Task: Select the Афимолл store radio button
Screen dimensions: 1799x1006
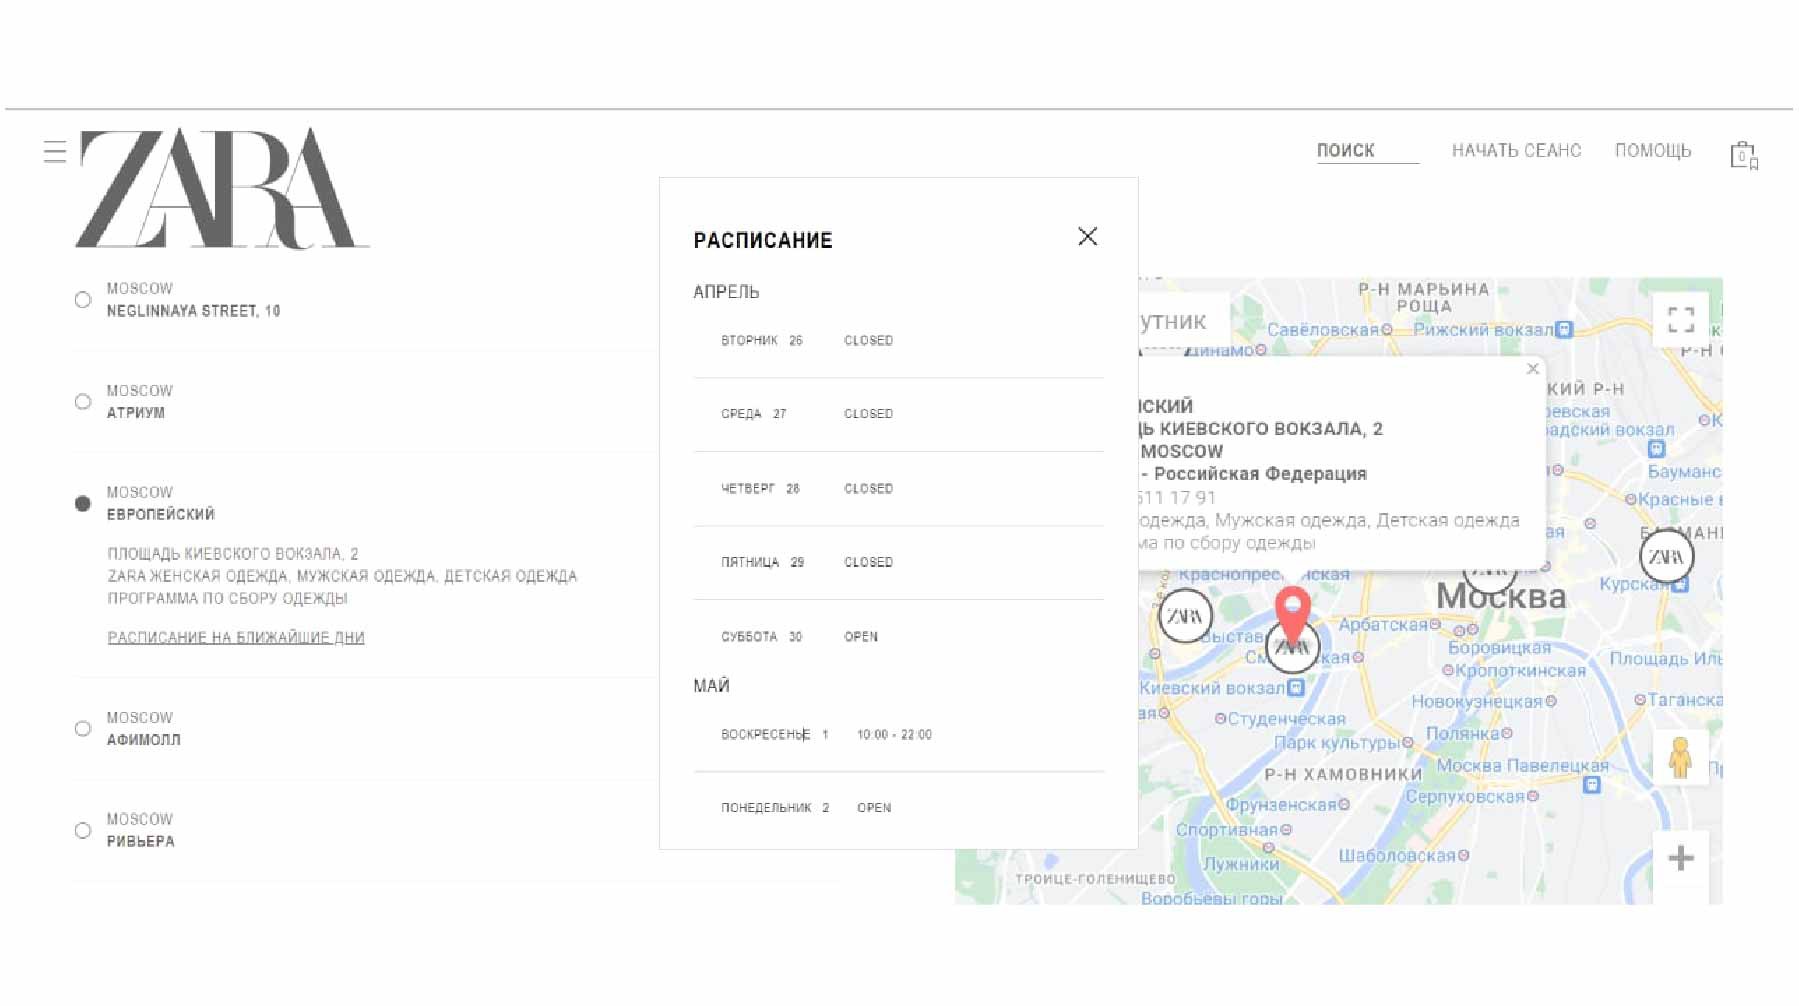Action: (x=83, y=729)
